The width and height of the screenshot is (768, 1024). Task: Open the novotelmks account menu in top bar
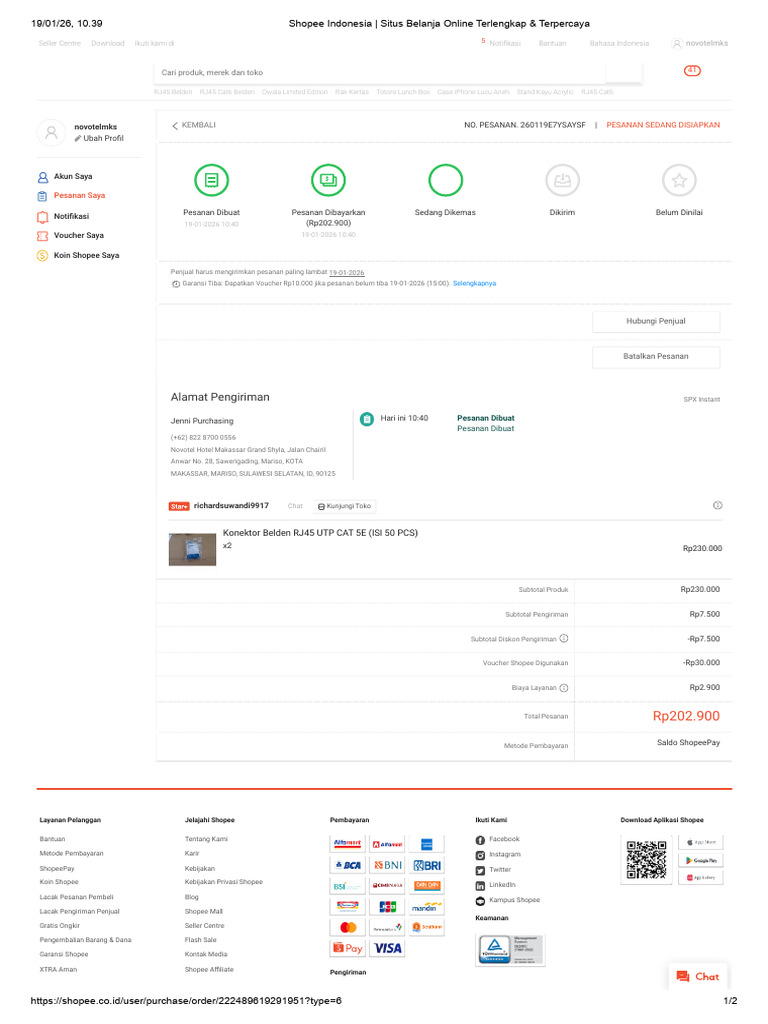tap(707, 43)
